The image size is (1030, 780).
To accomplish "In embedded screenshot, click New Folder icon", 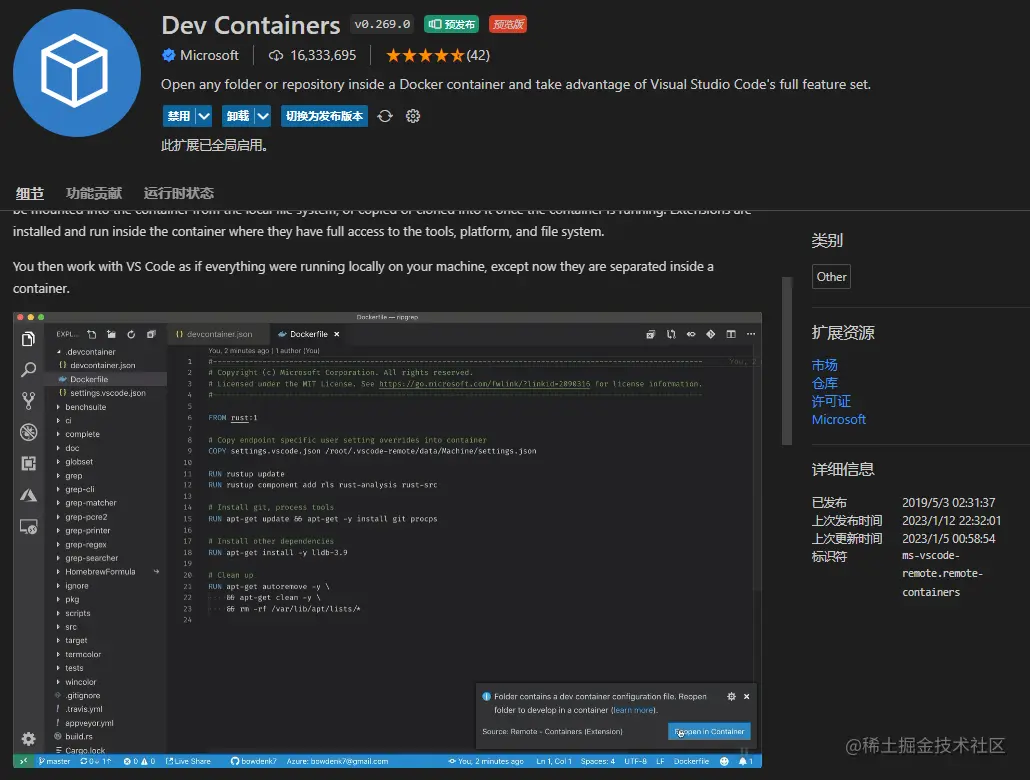I will point(112,334).
